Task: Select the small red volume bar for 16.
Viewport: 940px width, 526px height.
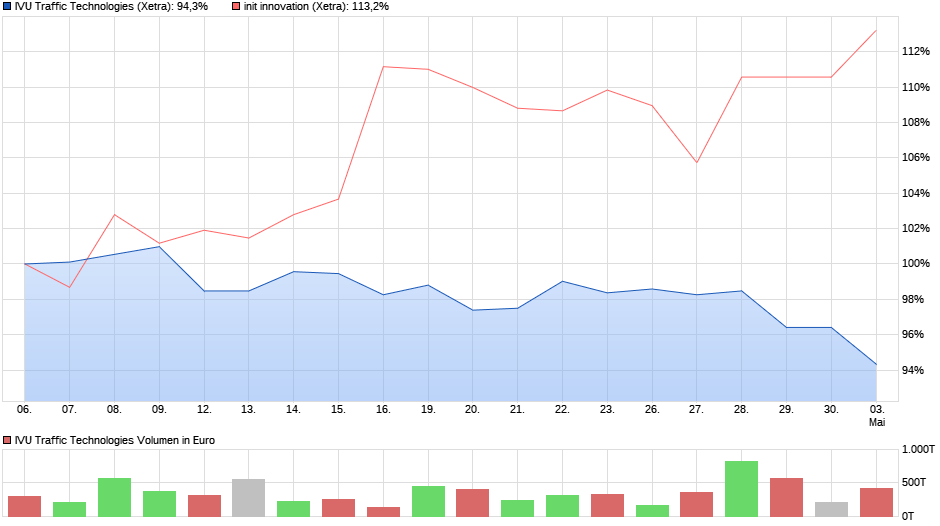Action: point(384,512)
